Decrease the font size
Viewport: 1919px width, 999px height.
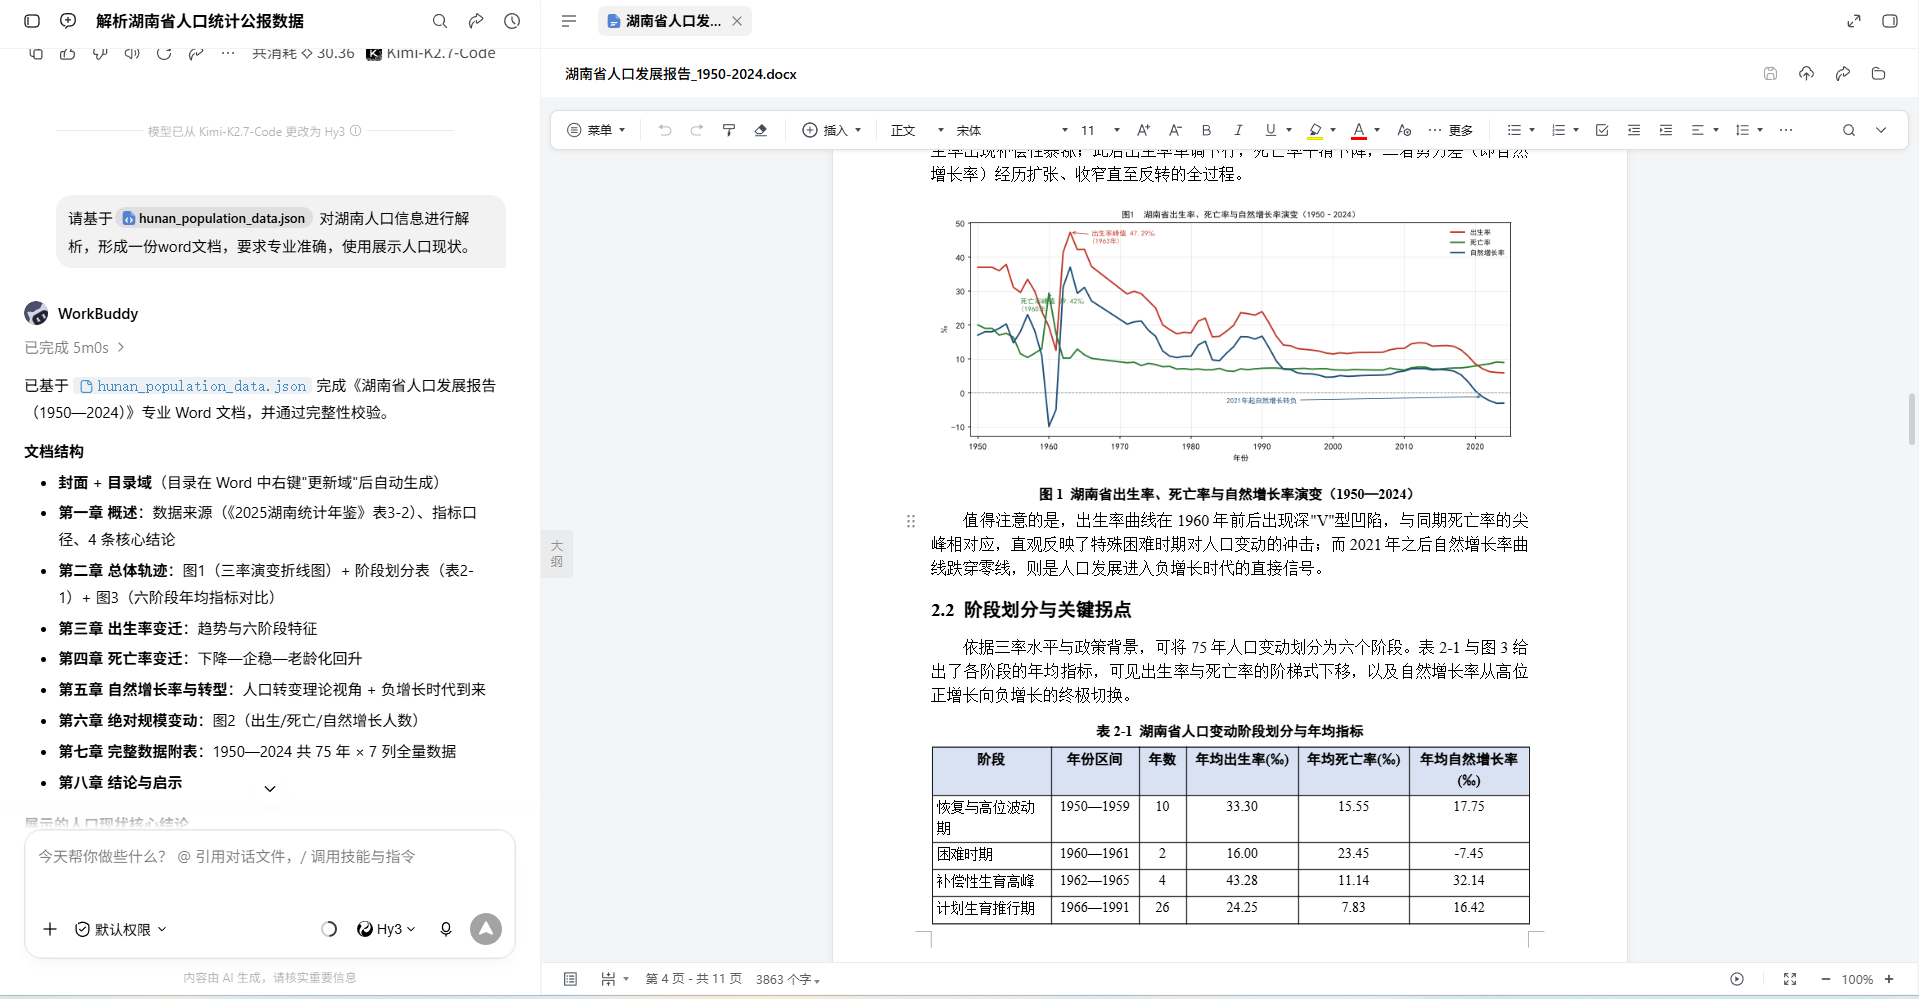1175,130
